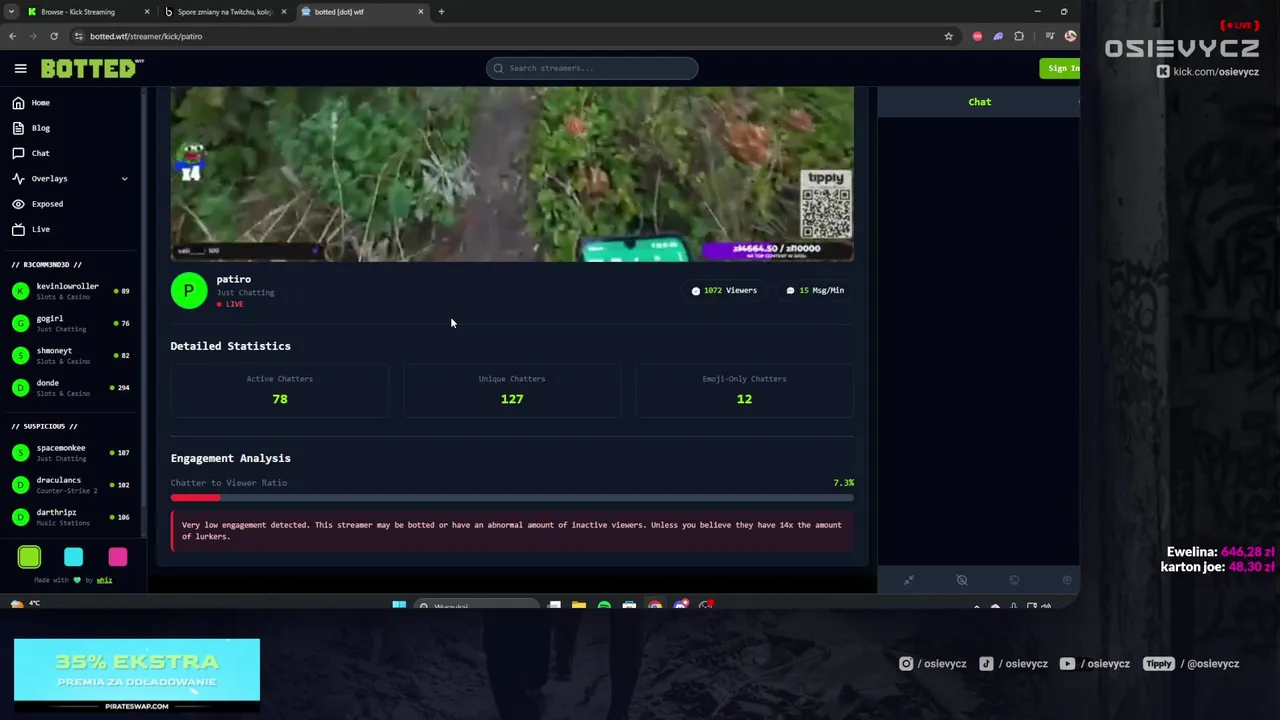This screenshot has width=1280, height=720.
Task: Click the red extension icon in Chrome toolbar
Action: coord(977,36)
